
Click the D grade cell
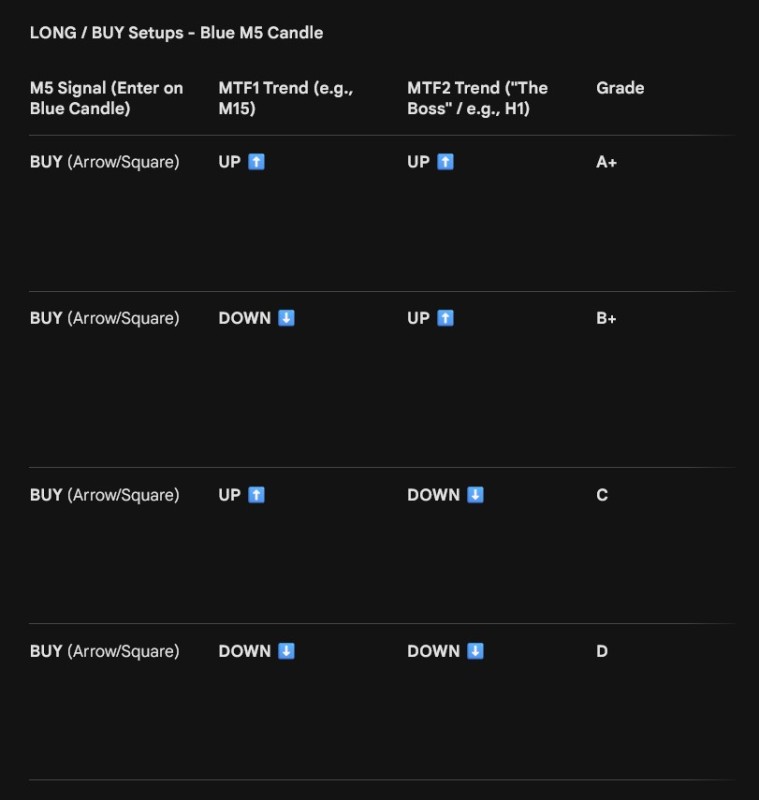tap(602, 651)
